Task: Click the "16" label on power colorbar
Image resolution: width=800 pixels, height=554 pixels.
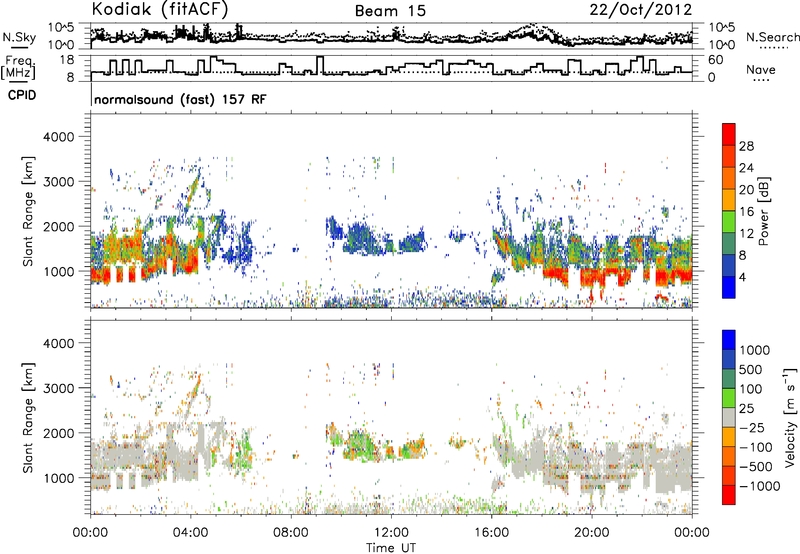Action: point(746,212)
